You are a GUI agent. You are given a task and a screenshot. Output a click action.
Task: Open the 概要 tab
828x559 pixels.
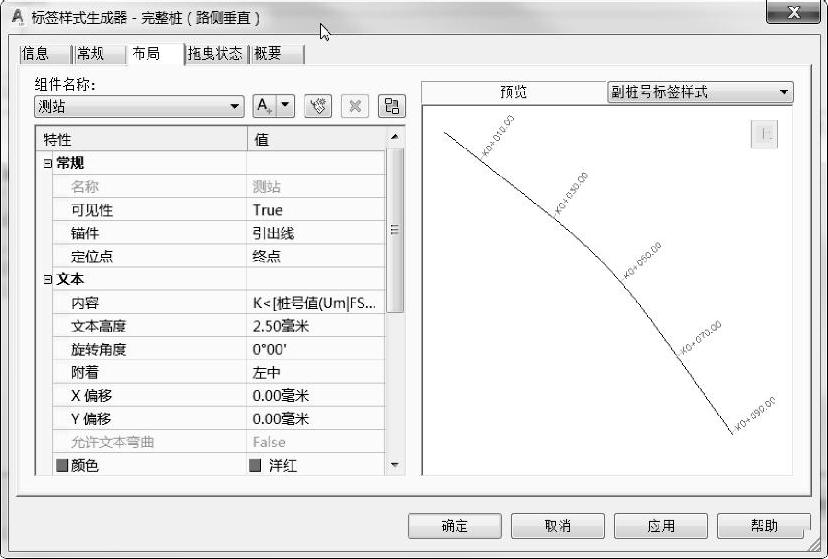point(277,54)
